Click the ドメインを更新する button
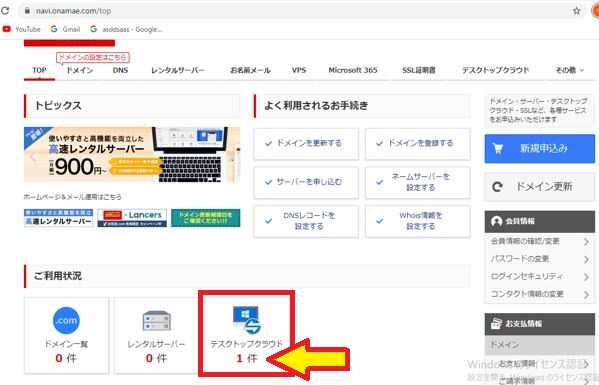 click(x=306, y=144)
